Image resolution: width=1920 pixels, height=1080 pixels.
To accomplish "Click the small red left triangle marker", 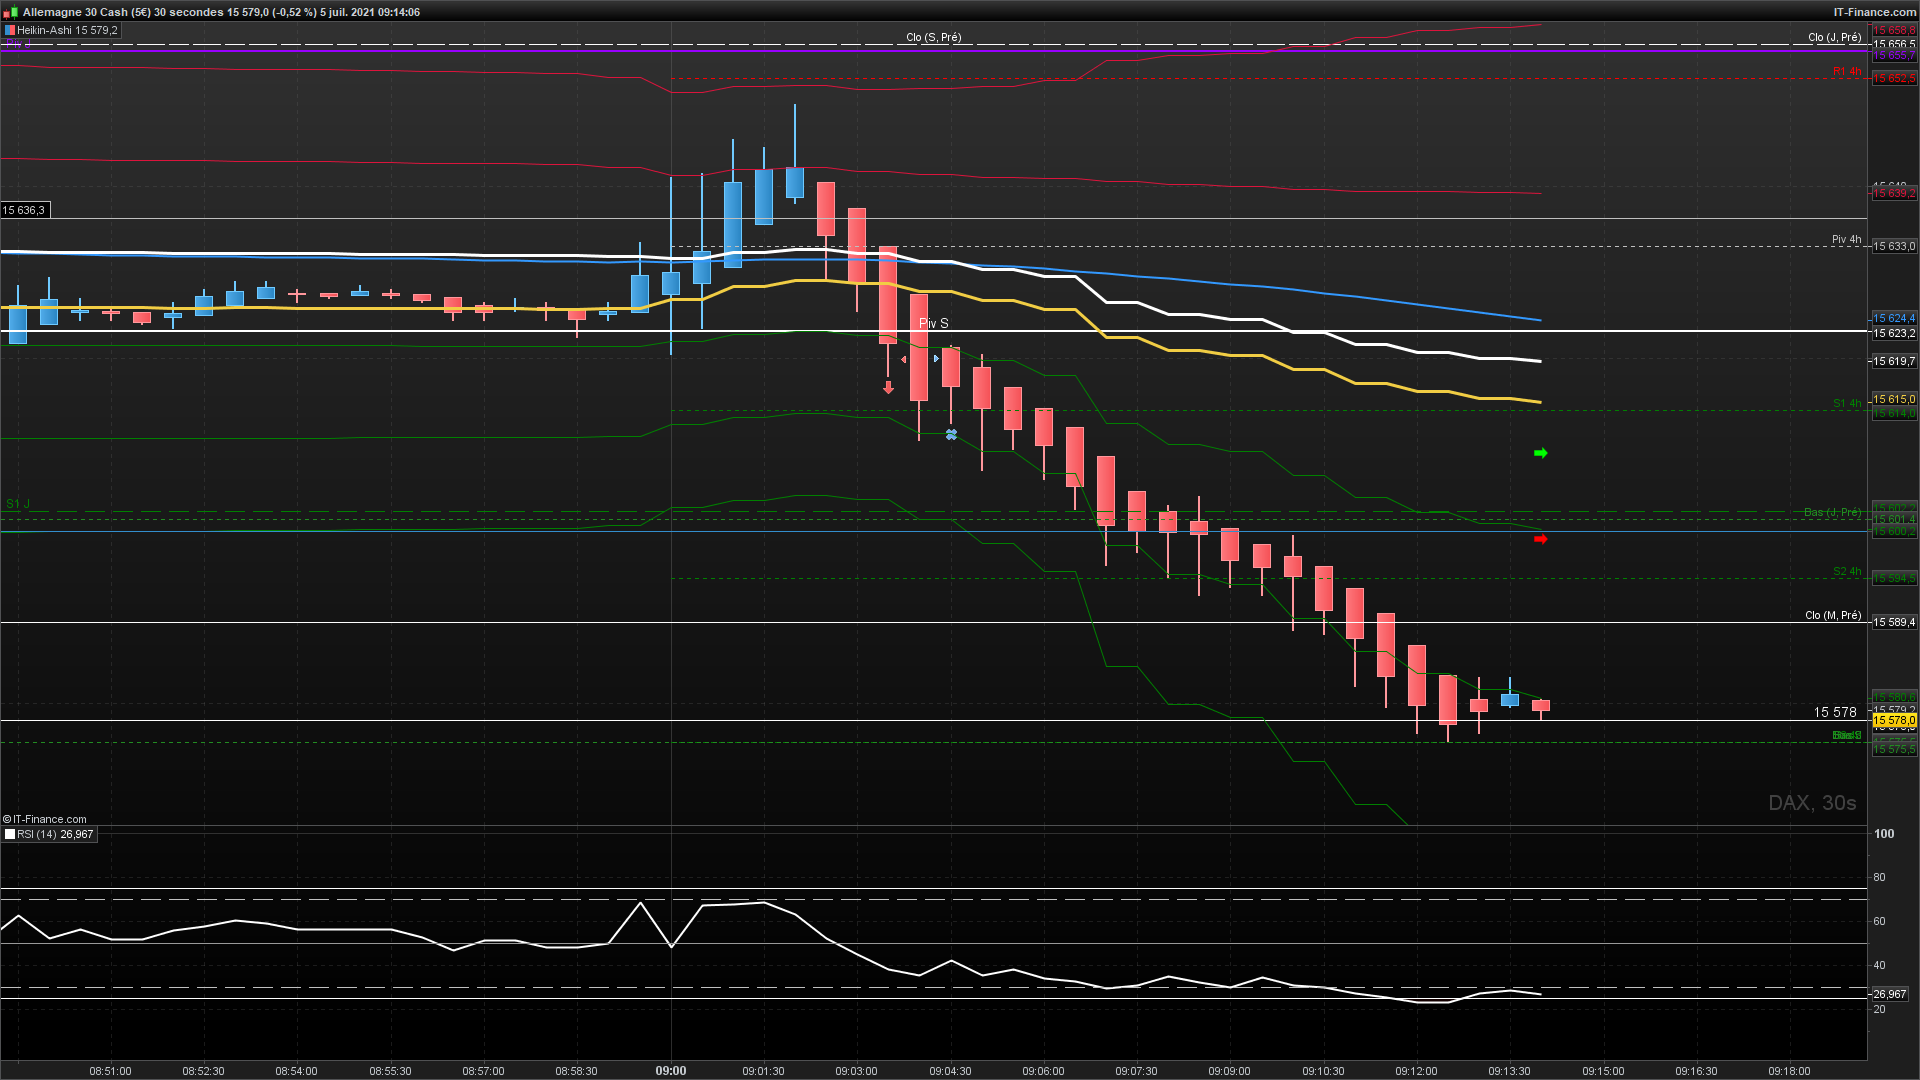I will tap(904, 359).
